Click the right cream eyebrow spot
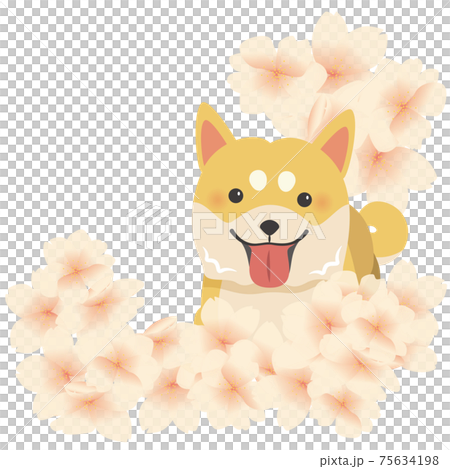Image resolution: width=450 pixels, height=469 pixels. click(x=286, y=181)
